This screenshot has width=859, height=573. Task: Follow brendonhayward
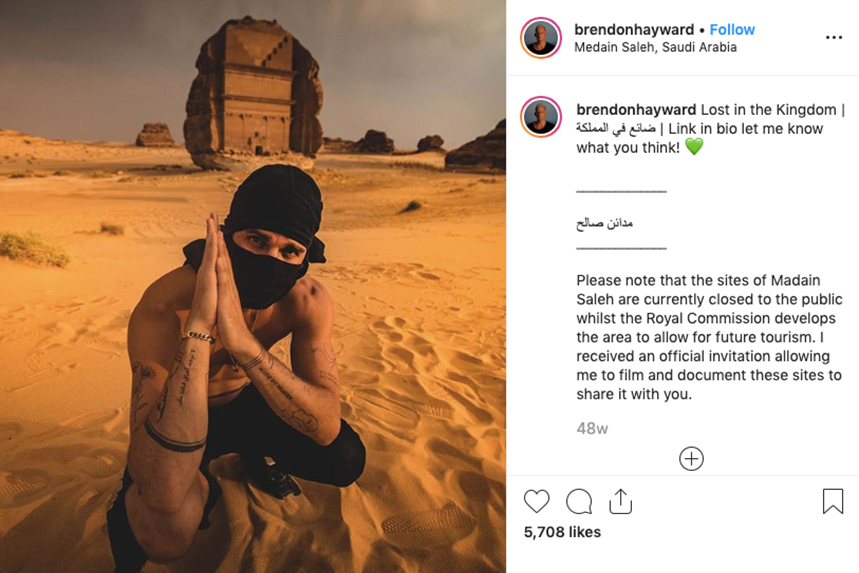coord(732,30)
